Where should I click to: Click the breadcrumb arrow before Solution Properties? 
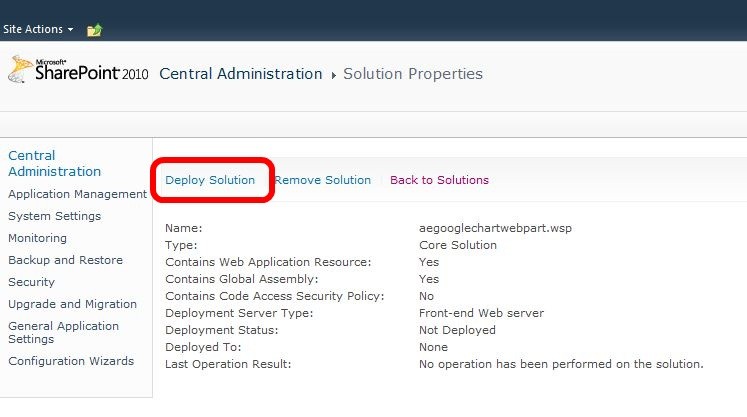click(333, 75)
